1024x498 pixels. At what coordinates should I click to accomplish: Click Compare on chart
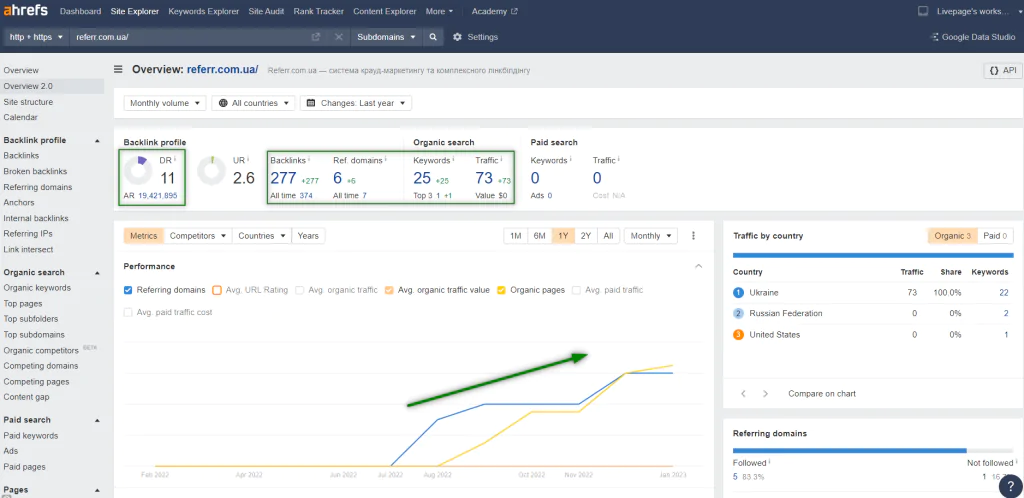click(x=822, y=394)
